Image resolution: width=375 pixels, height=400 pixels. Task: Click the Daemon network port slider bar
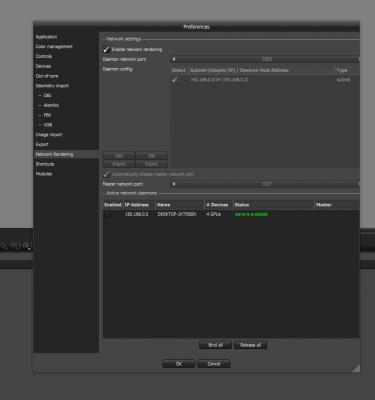tap(266, 59)
